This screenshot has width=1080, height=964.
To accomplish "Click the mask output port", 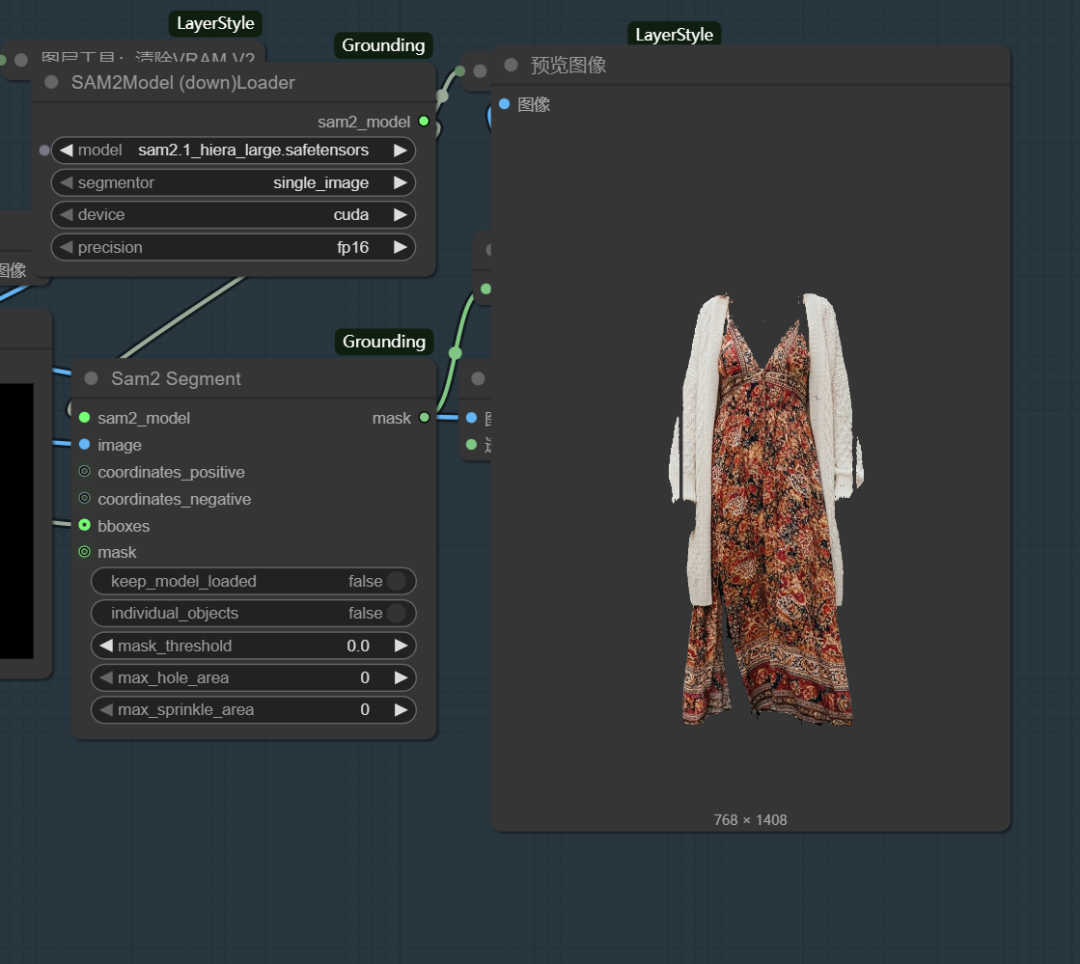I will coord(424,417).
